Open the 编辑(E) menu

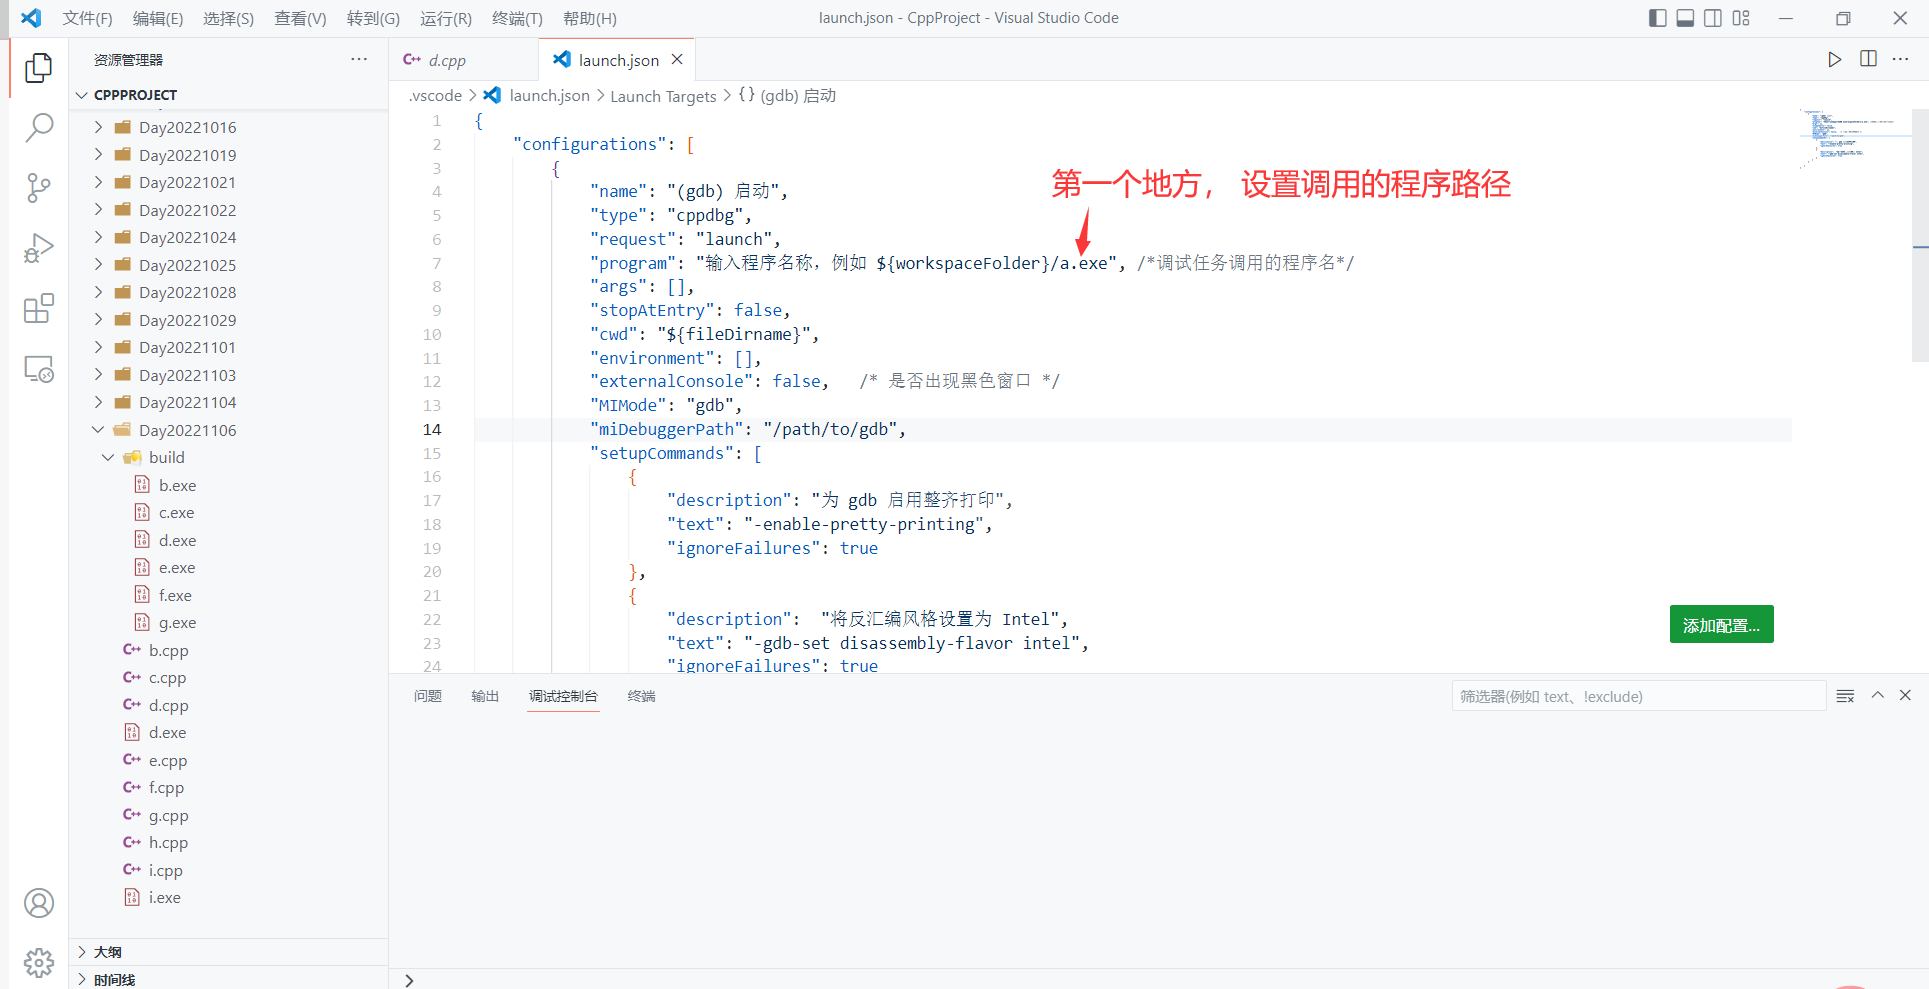tap(158, 18)
